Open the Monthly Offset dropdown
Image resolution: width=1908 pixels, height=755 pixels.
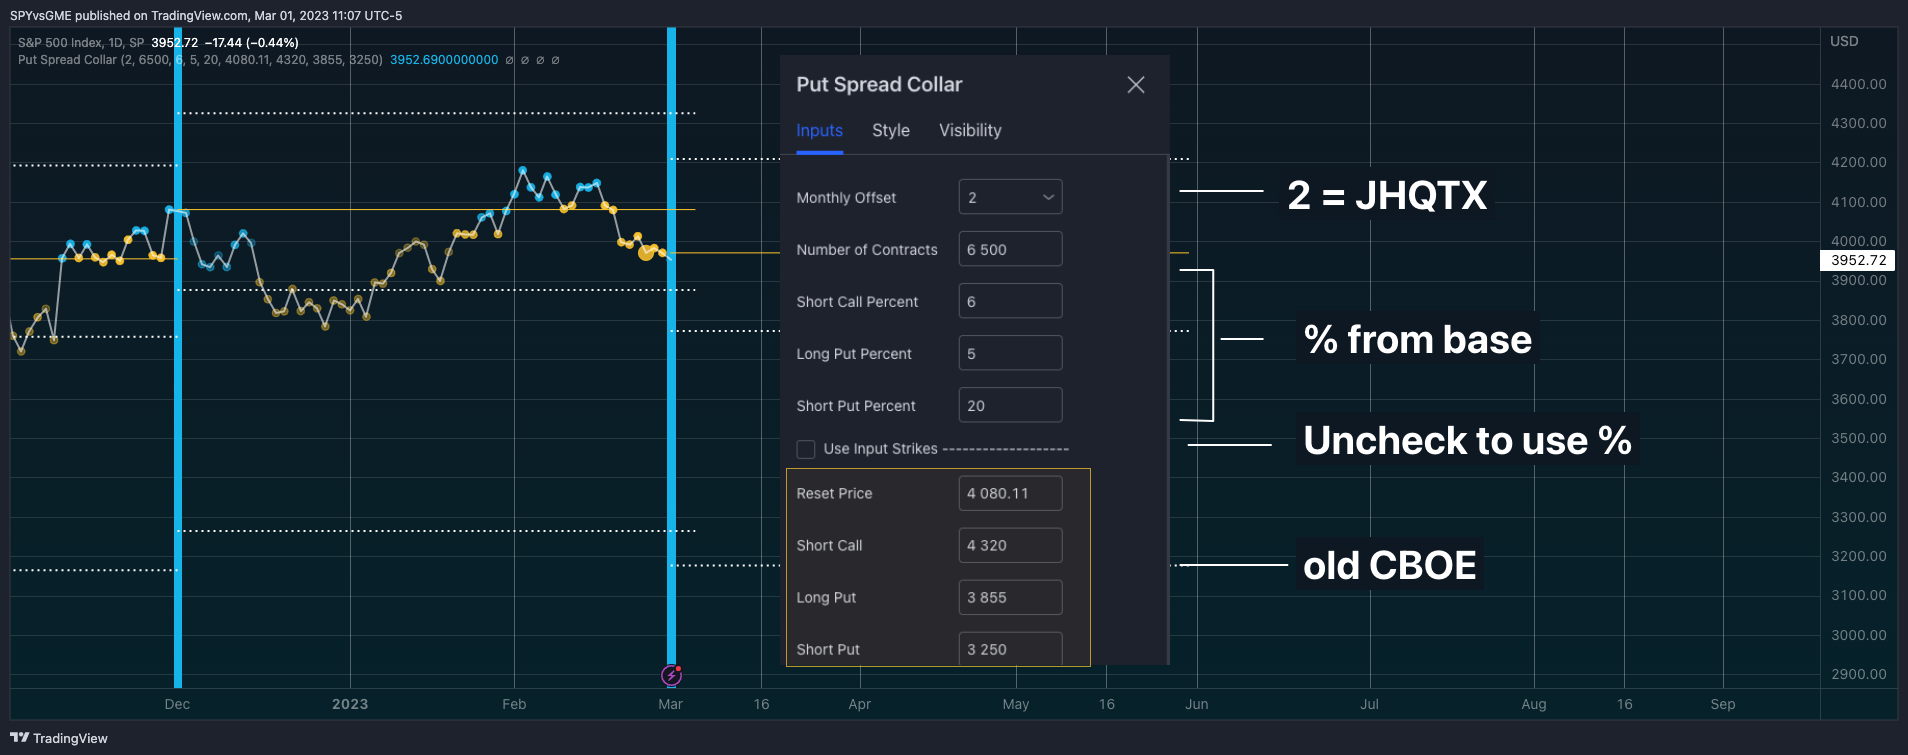click(x=1010, y=197)
